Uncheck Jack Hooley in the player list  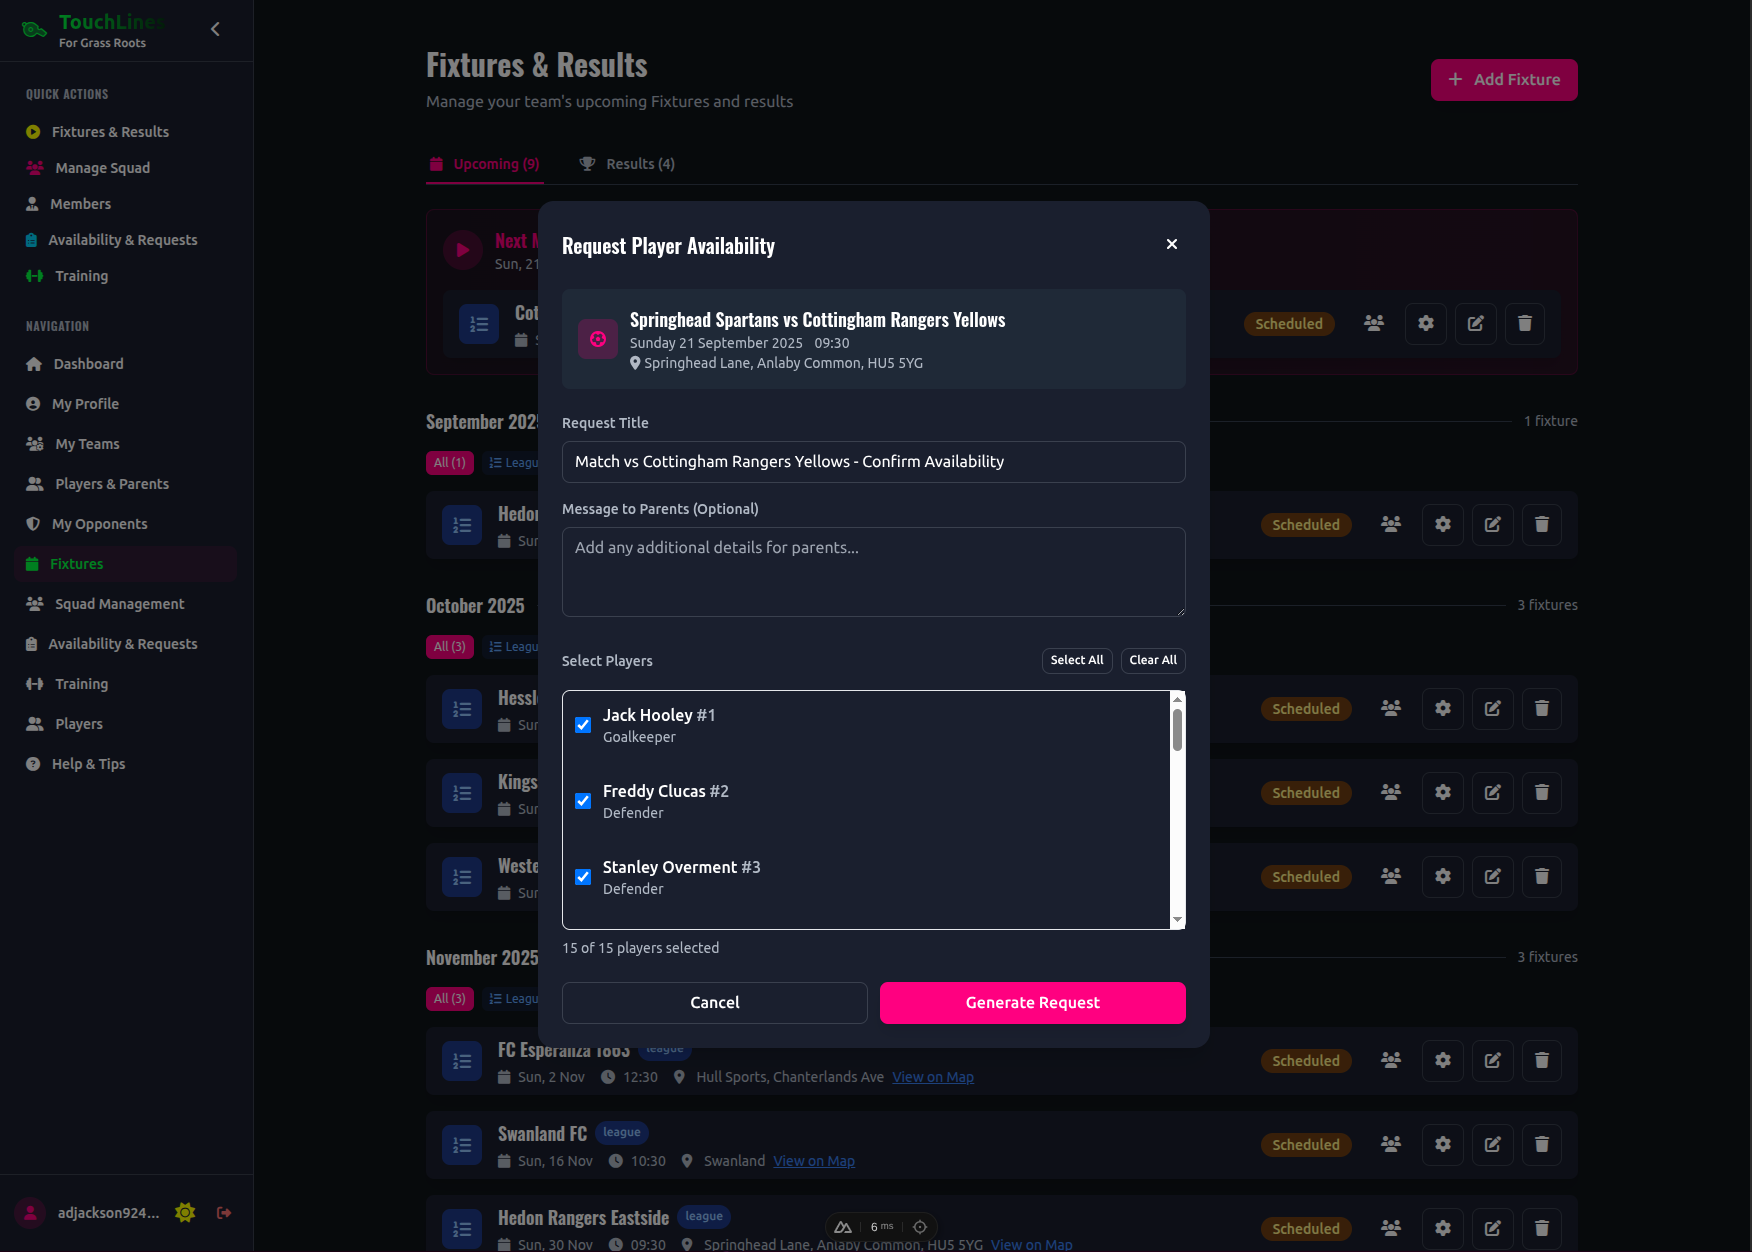tap(583, 725)
